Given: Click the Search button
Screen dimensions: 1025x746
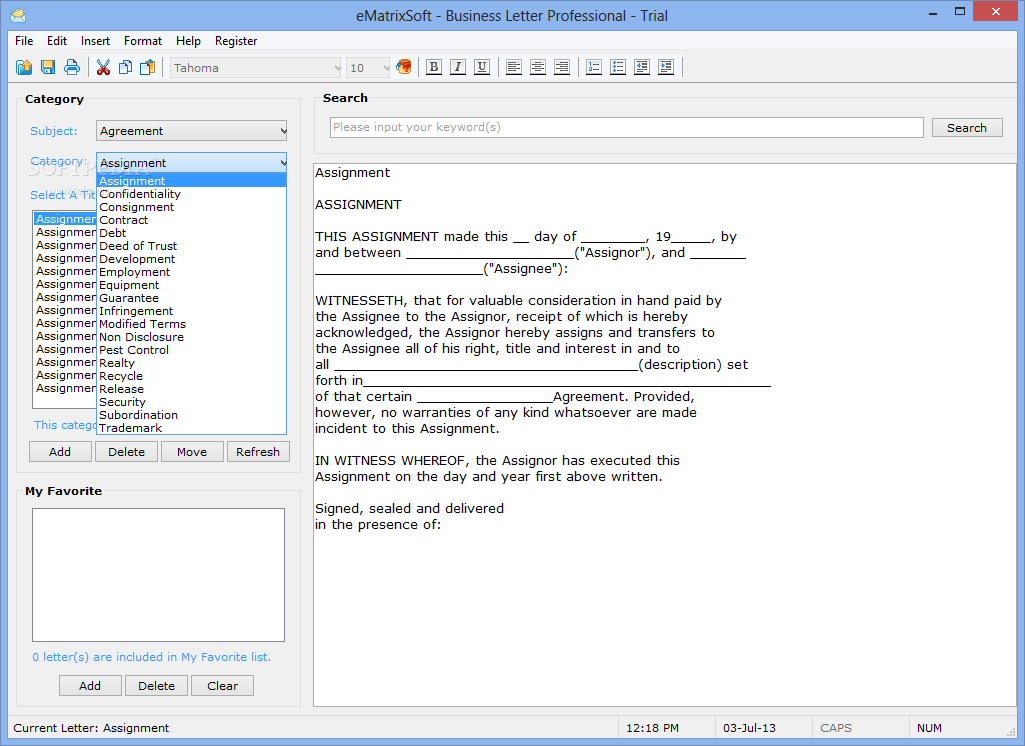Looking at the screenshot, I should 967,127.
